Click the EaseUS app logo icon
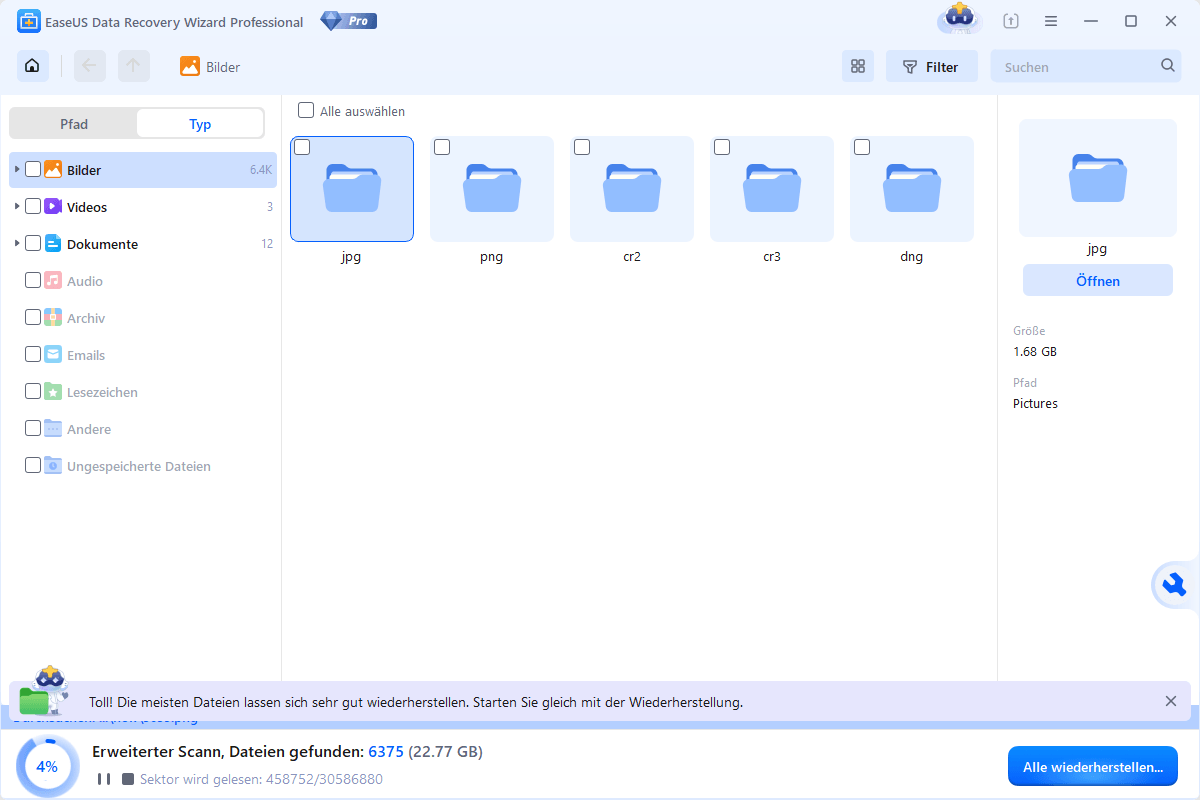 coord(28,22)
